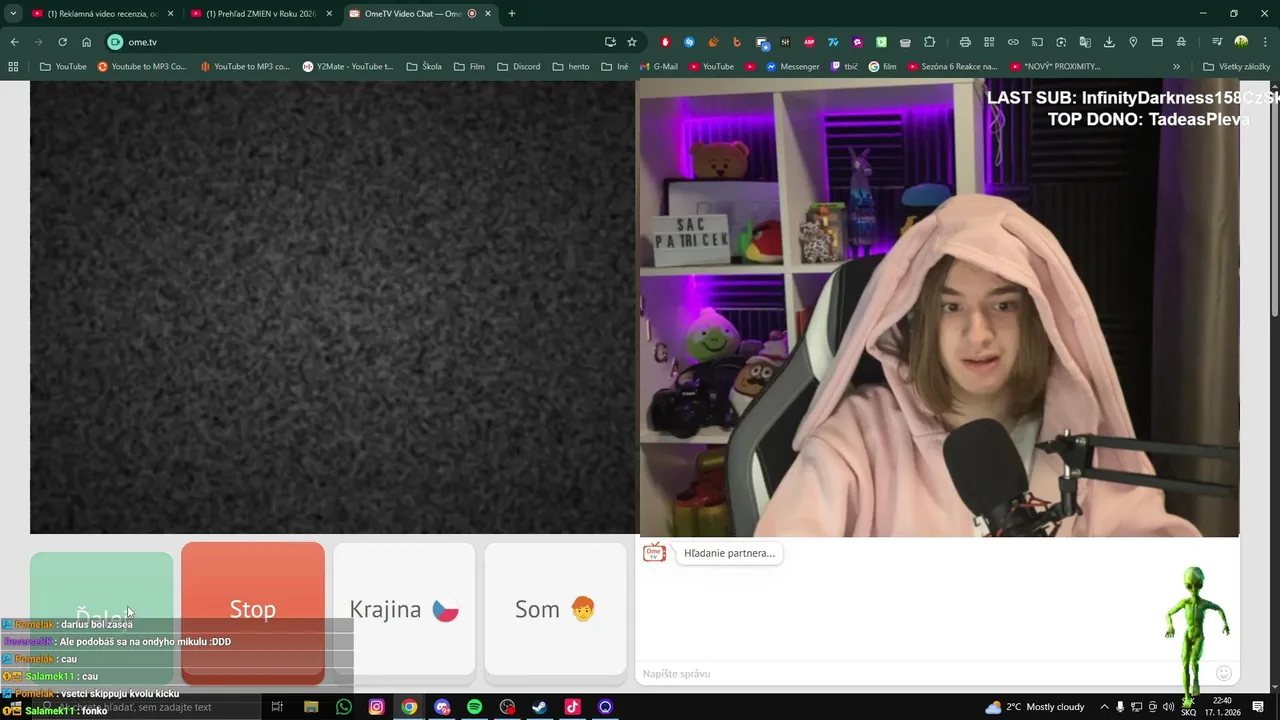The width and height of the screenshot is (1280, 720).
Task: Open the emoji picker in chat
Action: click(1224, 673)
